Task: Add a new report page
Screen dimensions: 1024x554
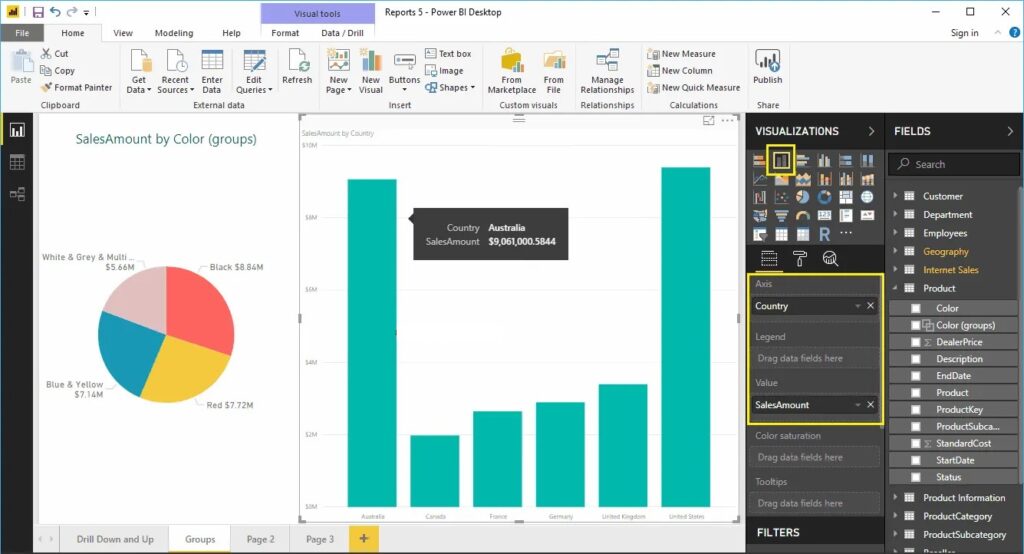Action: (364, 538)
